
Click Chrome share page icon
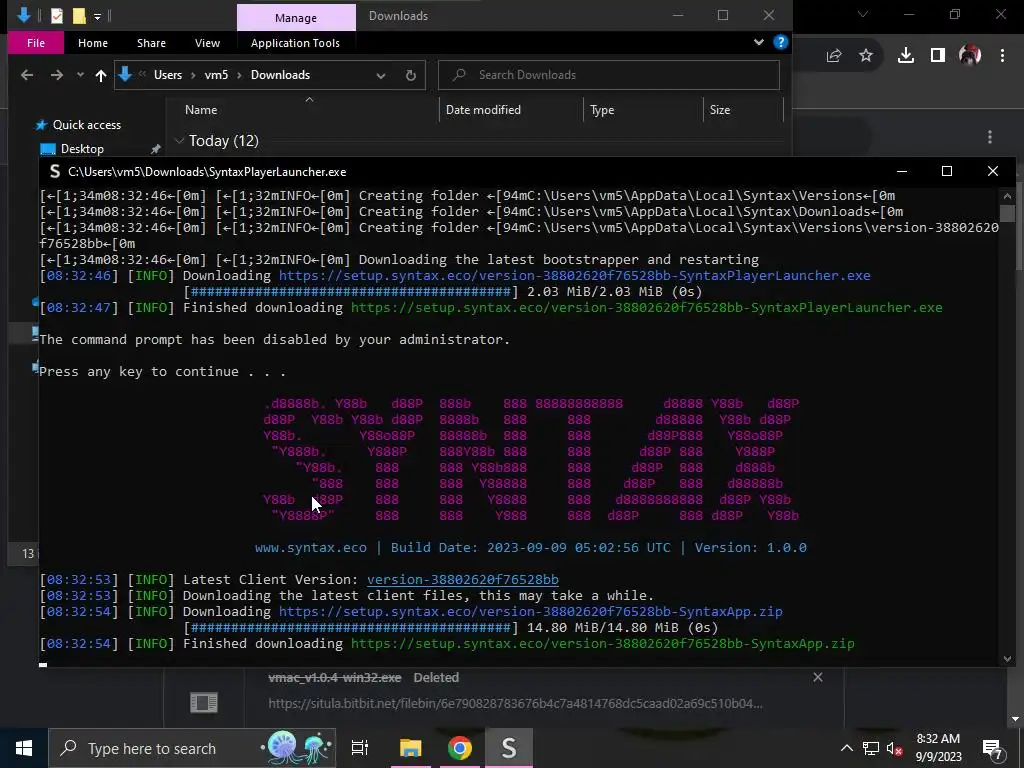pyautogui.click(x=834, y=56)
